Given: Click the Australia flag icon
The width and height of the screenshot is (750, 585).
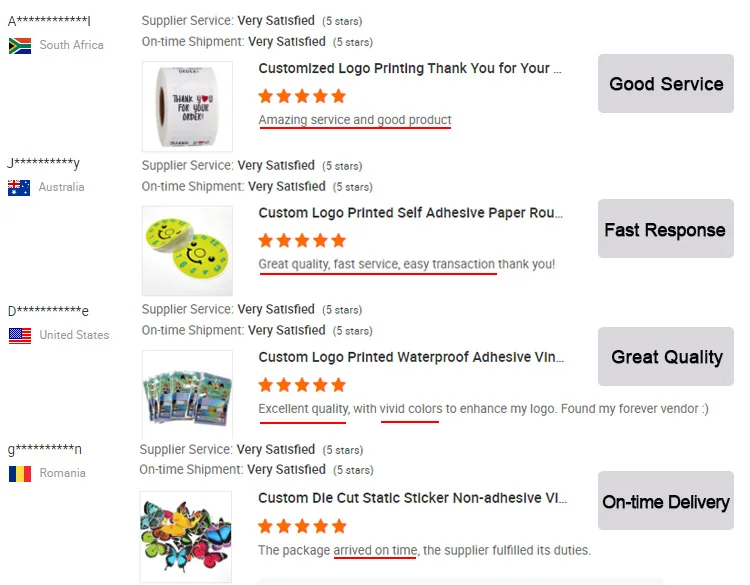Looking at the screenshot, I should click(19, 188).
